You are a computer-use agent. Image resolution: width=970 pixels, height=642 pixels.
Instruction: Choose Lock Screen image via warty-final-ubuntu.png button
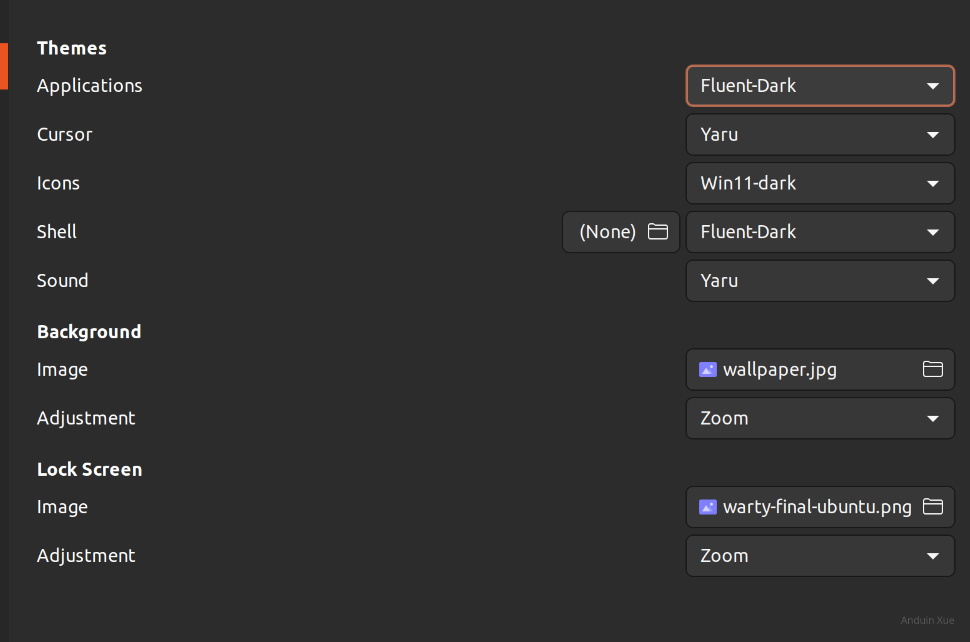click(x=819, y=507)
